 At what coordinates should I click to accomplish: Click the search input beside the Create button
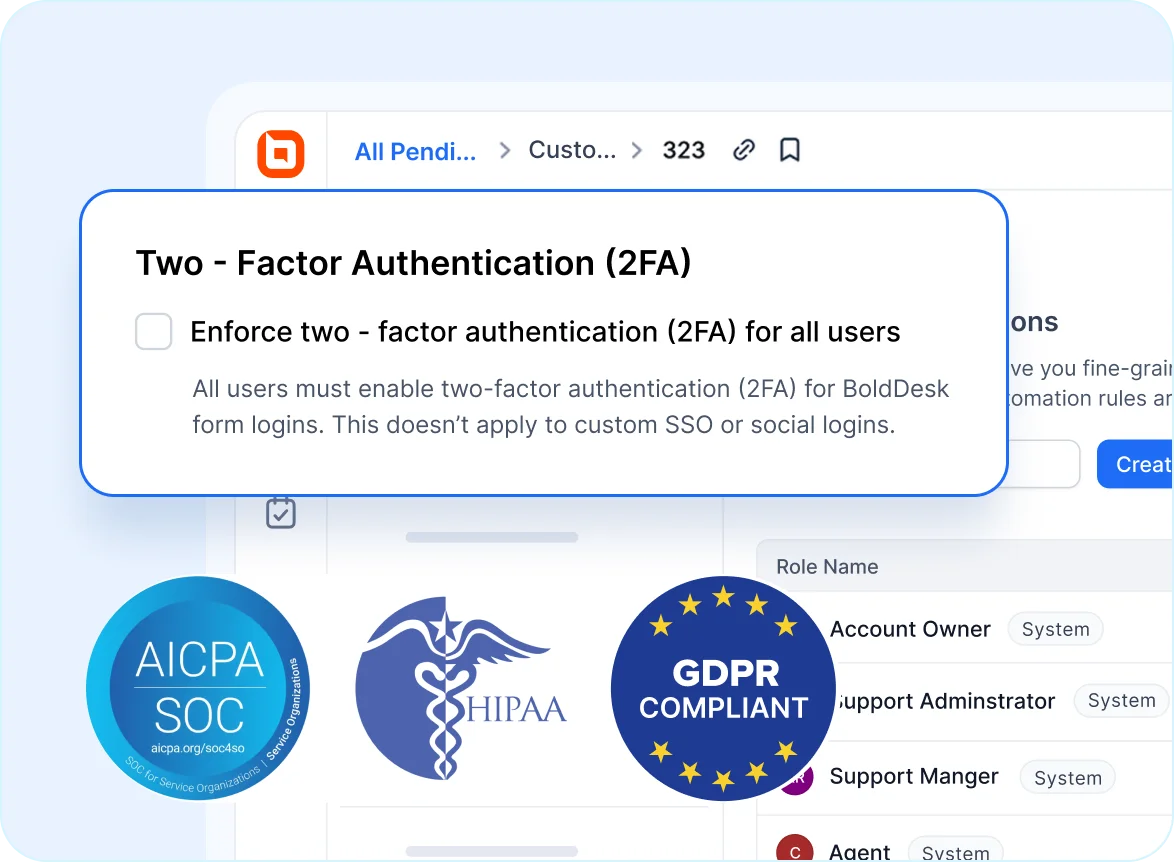click(1040, 463)
